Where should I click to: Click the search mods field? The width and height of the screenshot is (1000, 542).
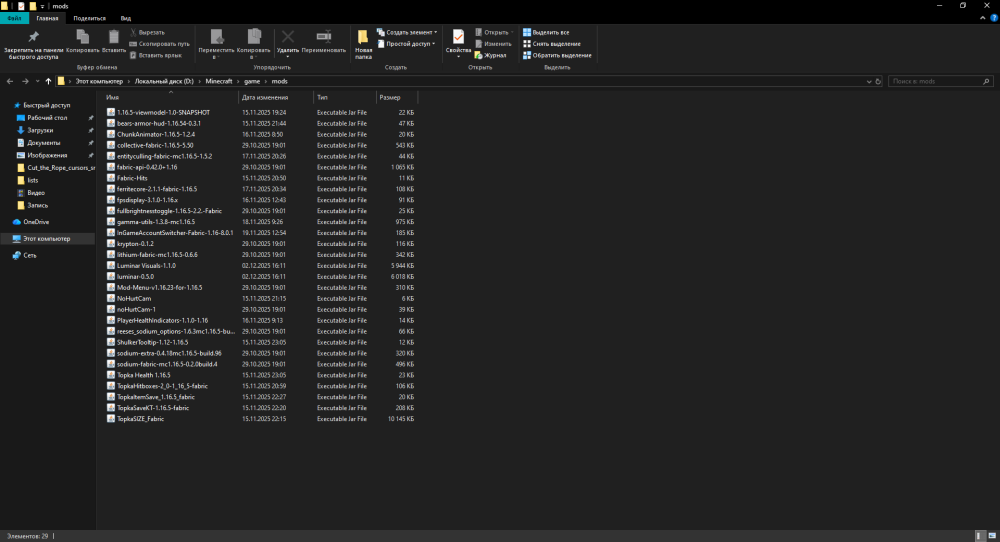pos(941,82)
